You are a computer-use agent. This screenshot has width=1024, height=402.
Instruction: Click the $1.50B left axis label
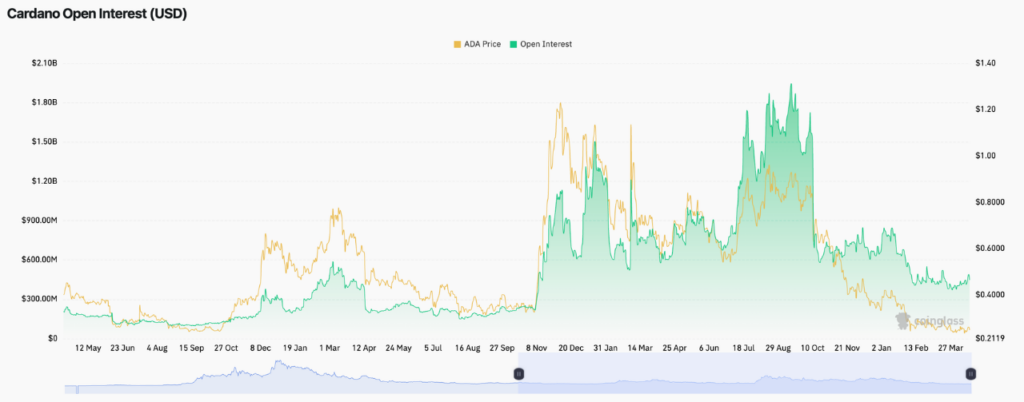click(44, 142)
